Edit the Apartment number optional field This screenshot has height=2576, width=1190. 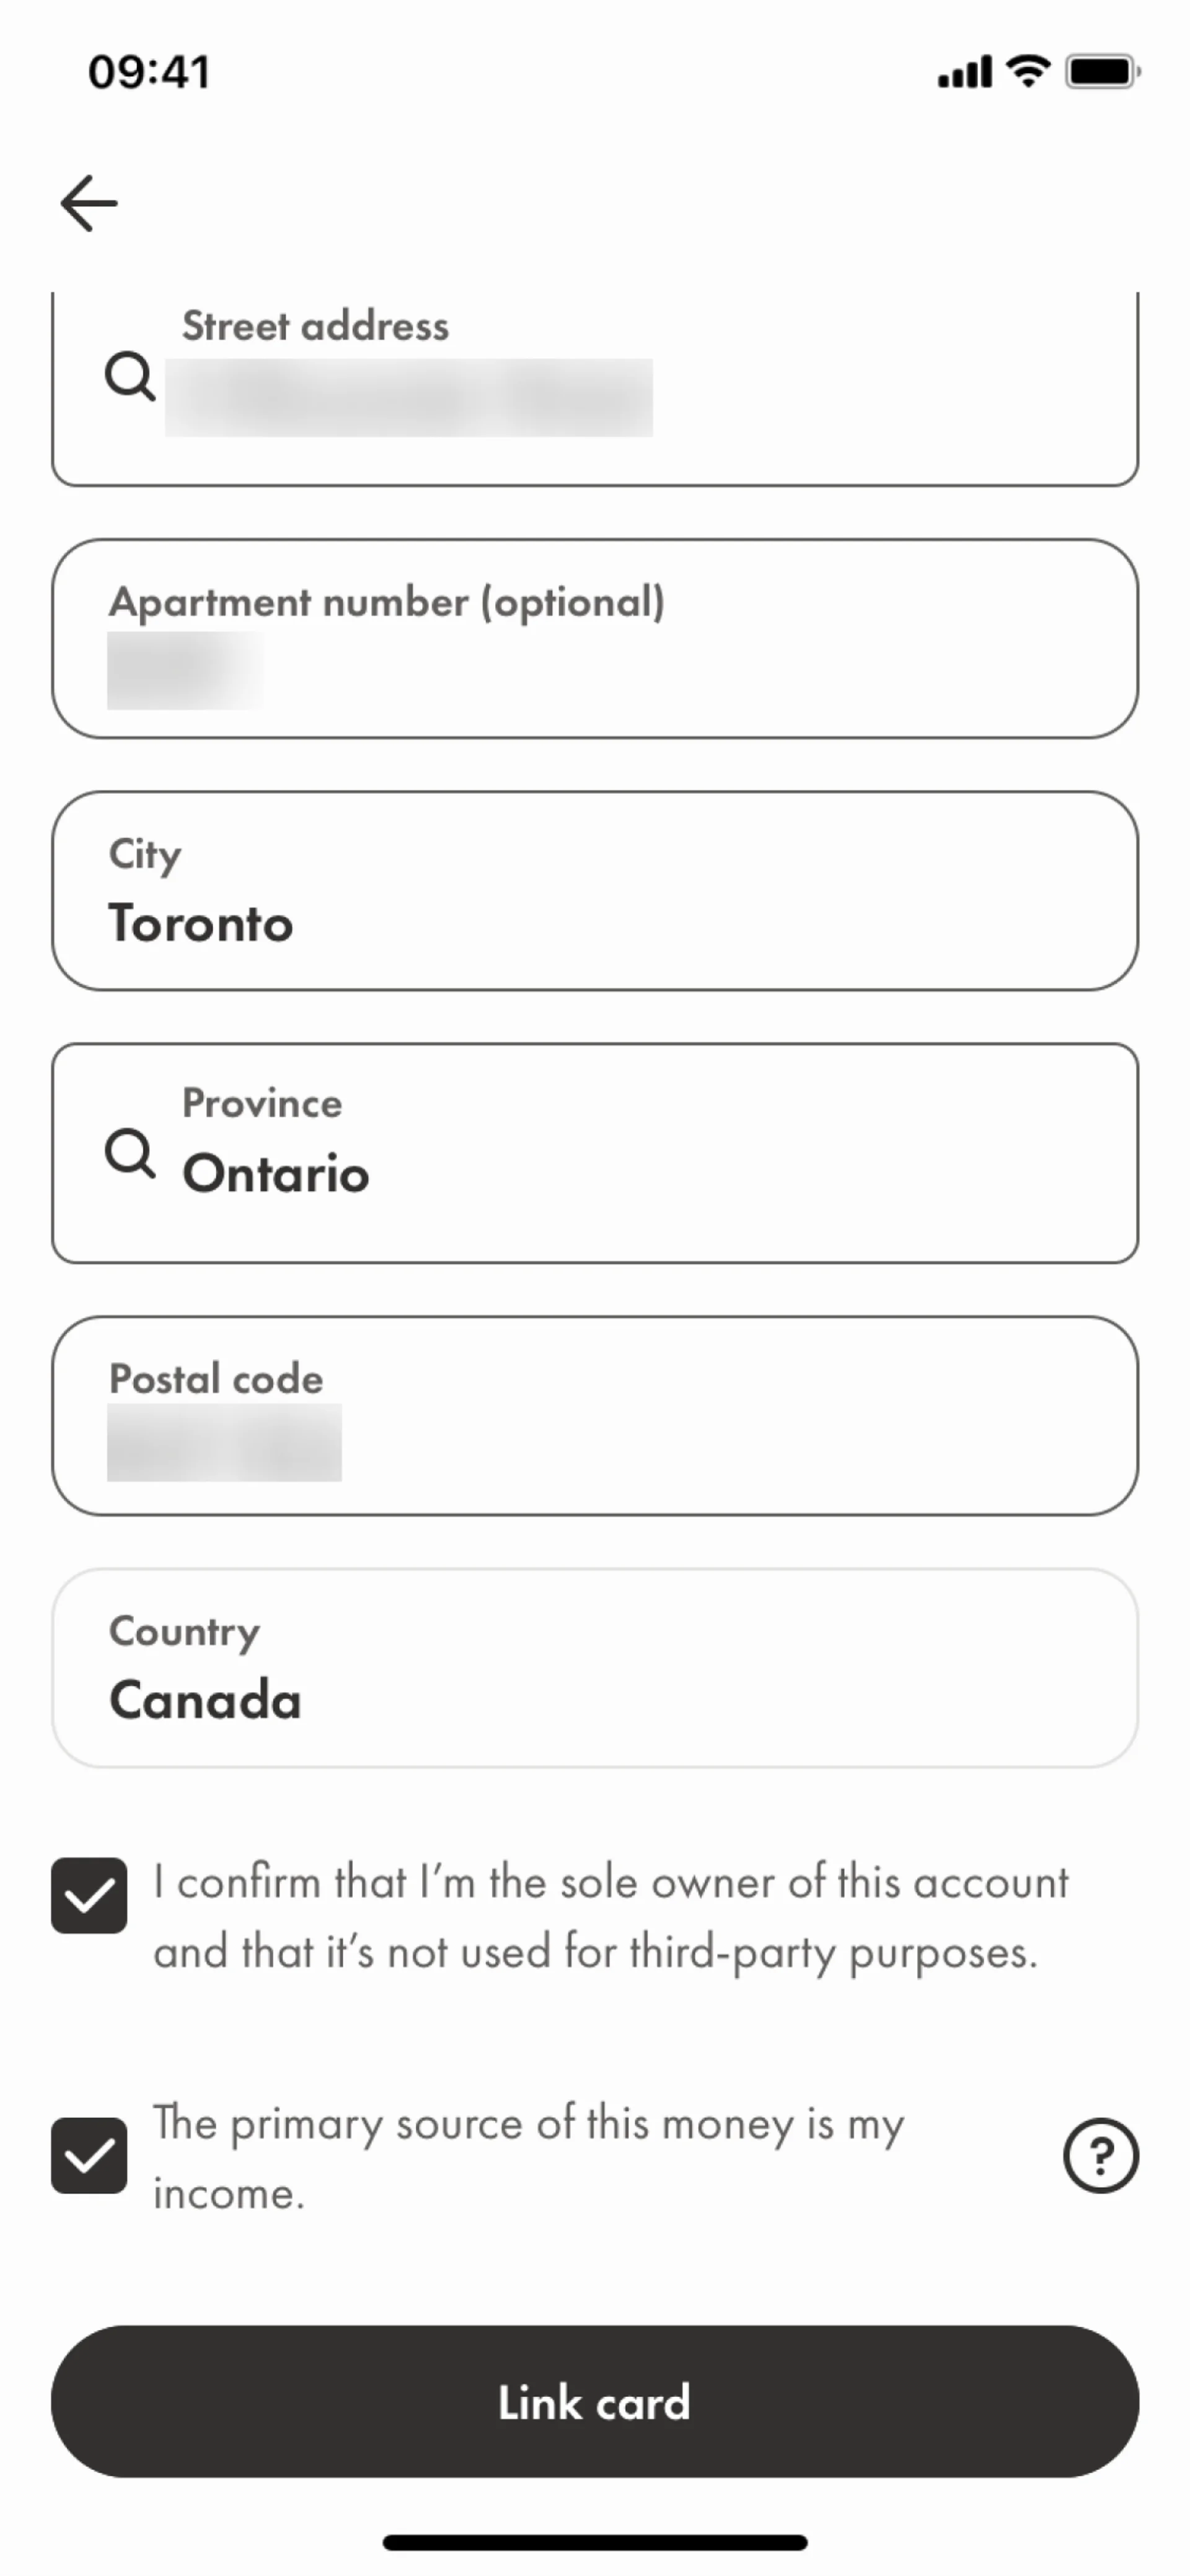[x=594, y=639]
